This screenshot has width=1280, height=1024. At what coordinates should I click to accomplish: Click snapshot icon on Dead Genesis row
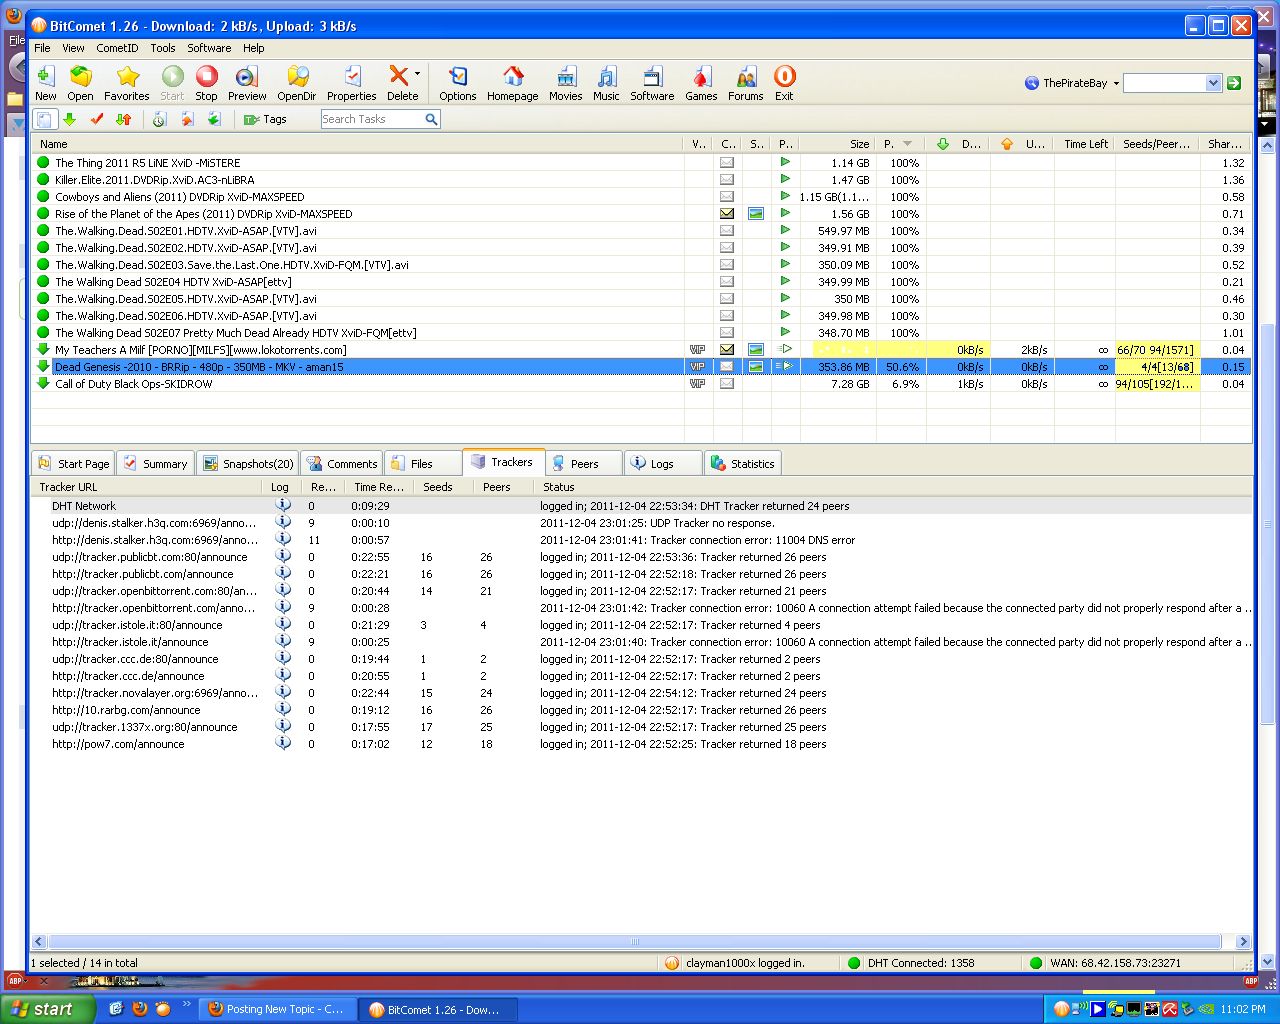tap(756, 367)
